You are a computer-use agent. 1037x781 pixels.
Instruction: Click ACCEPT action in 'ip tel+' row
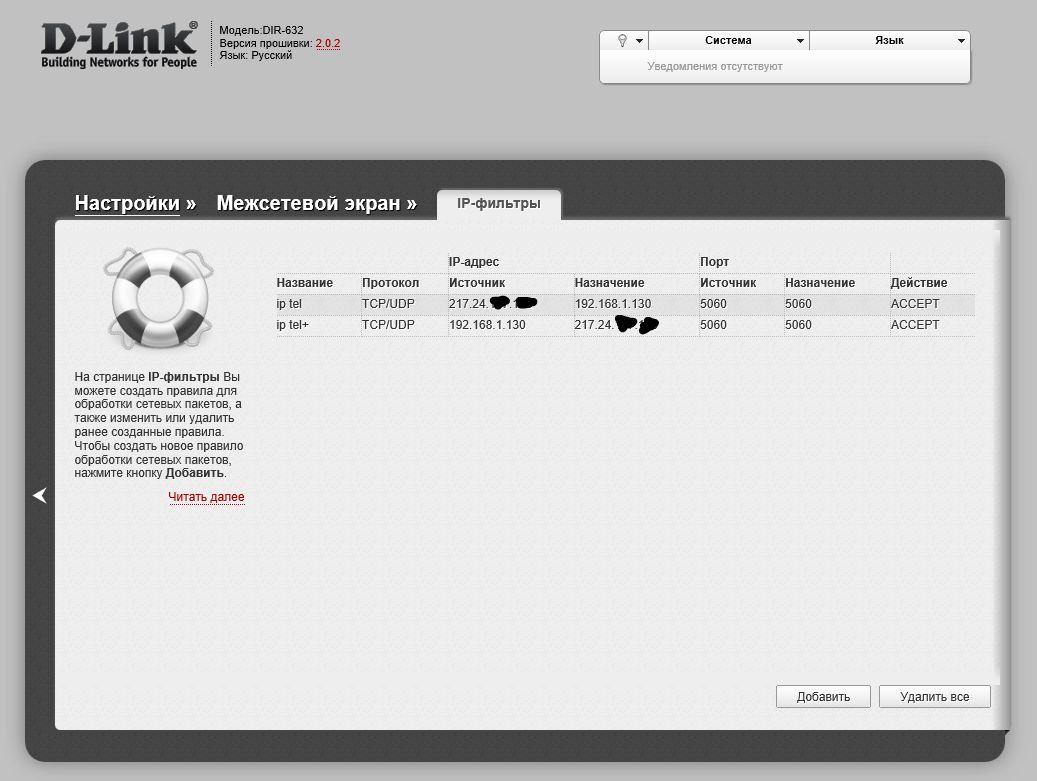[x=914, y=325]
